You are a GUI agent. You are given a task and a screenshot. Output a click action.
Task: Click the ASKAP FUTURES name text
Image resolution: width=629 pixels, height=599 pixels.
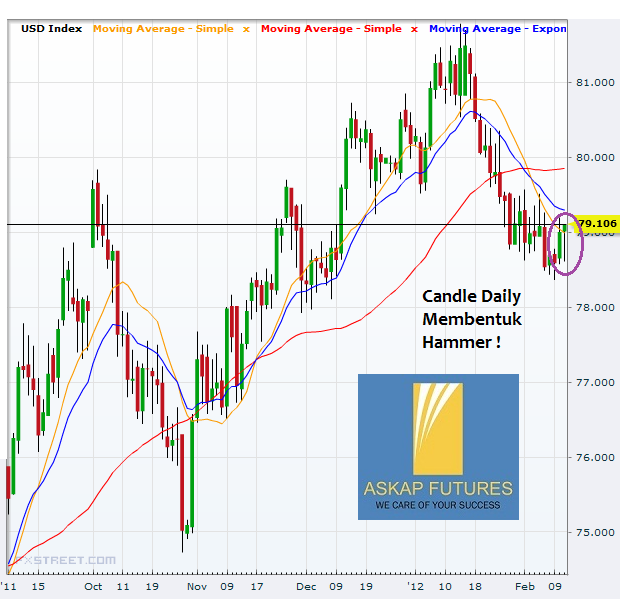pyautogui.click(x=438, y=489)
